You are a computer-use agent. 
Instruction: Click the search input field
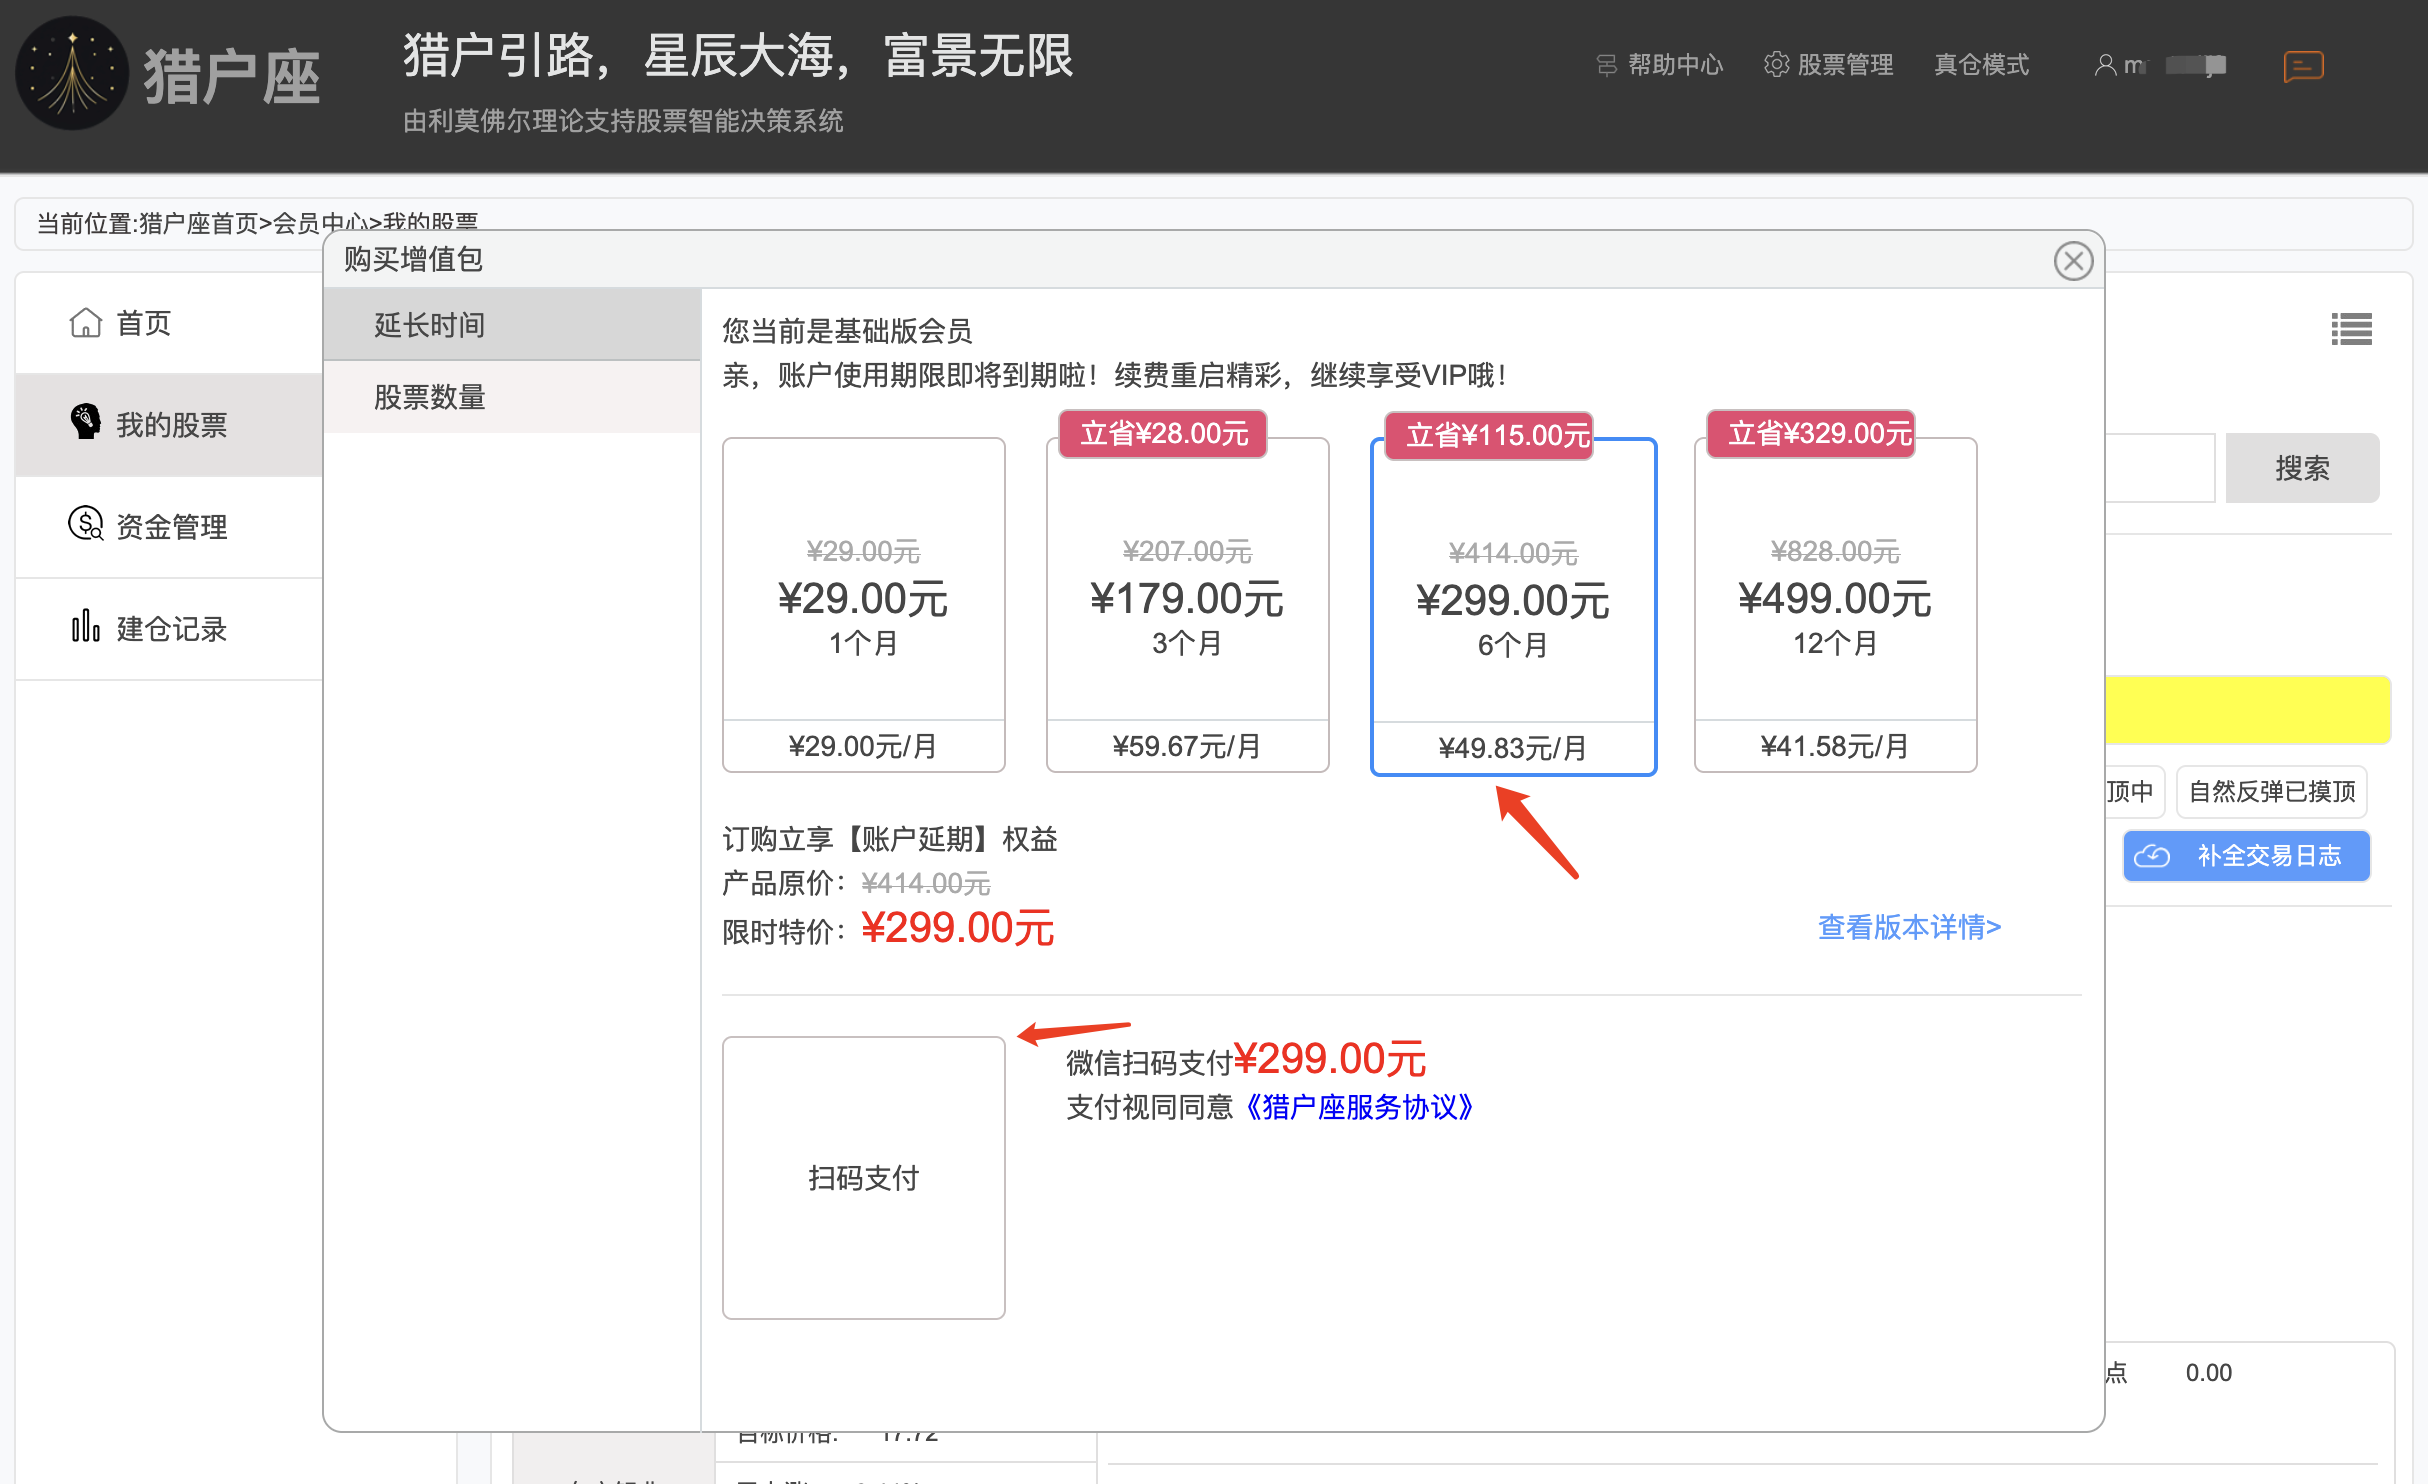[x=2160, y=468]
